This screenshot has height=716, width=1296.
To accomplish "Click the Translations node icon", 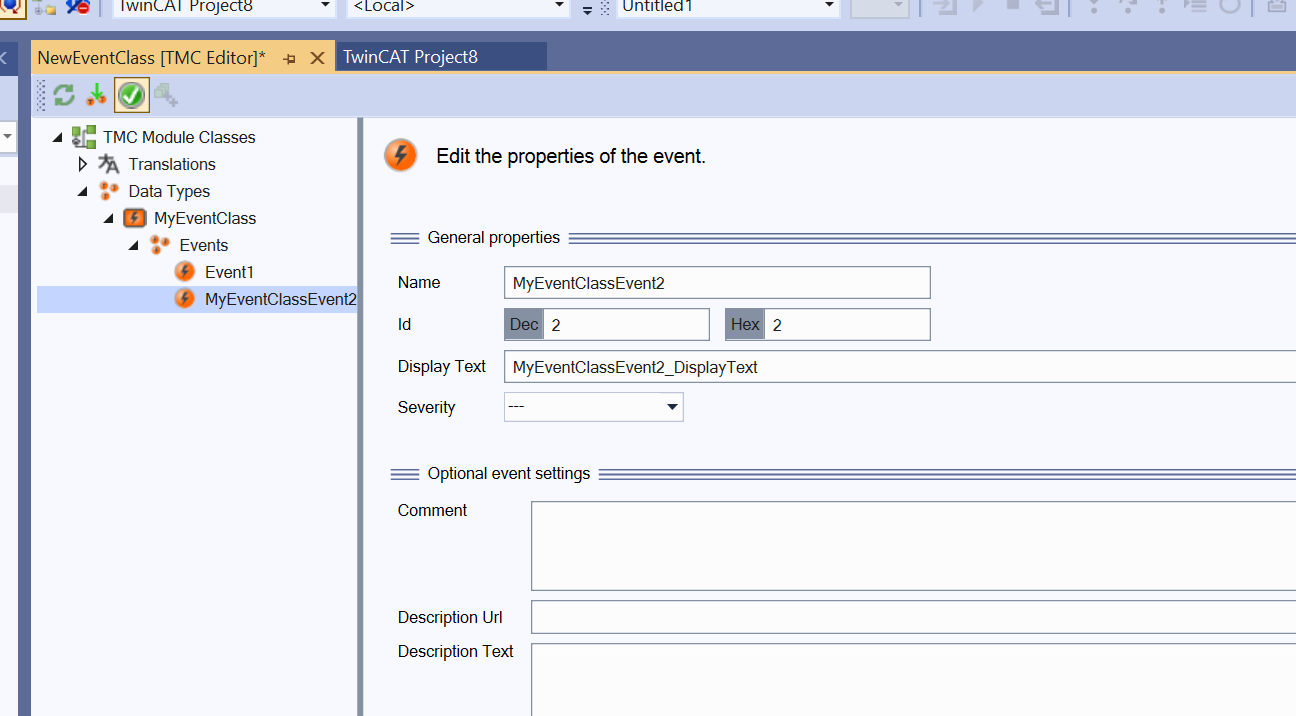I will tap(109, 164).
